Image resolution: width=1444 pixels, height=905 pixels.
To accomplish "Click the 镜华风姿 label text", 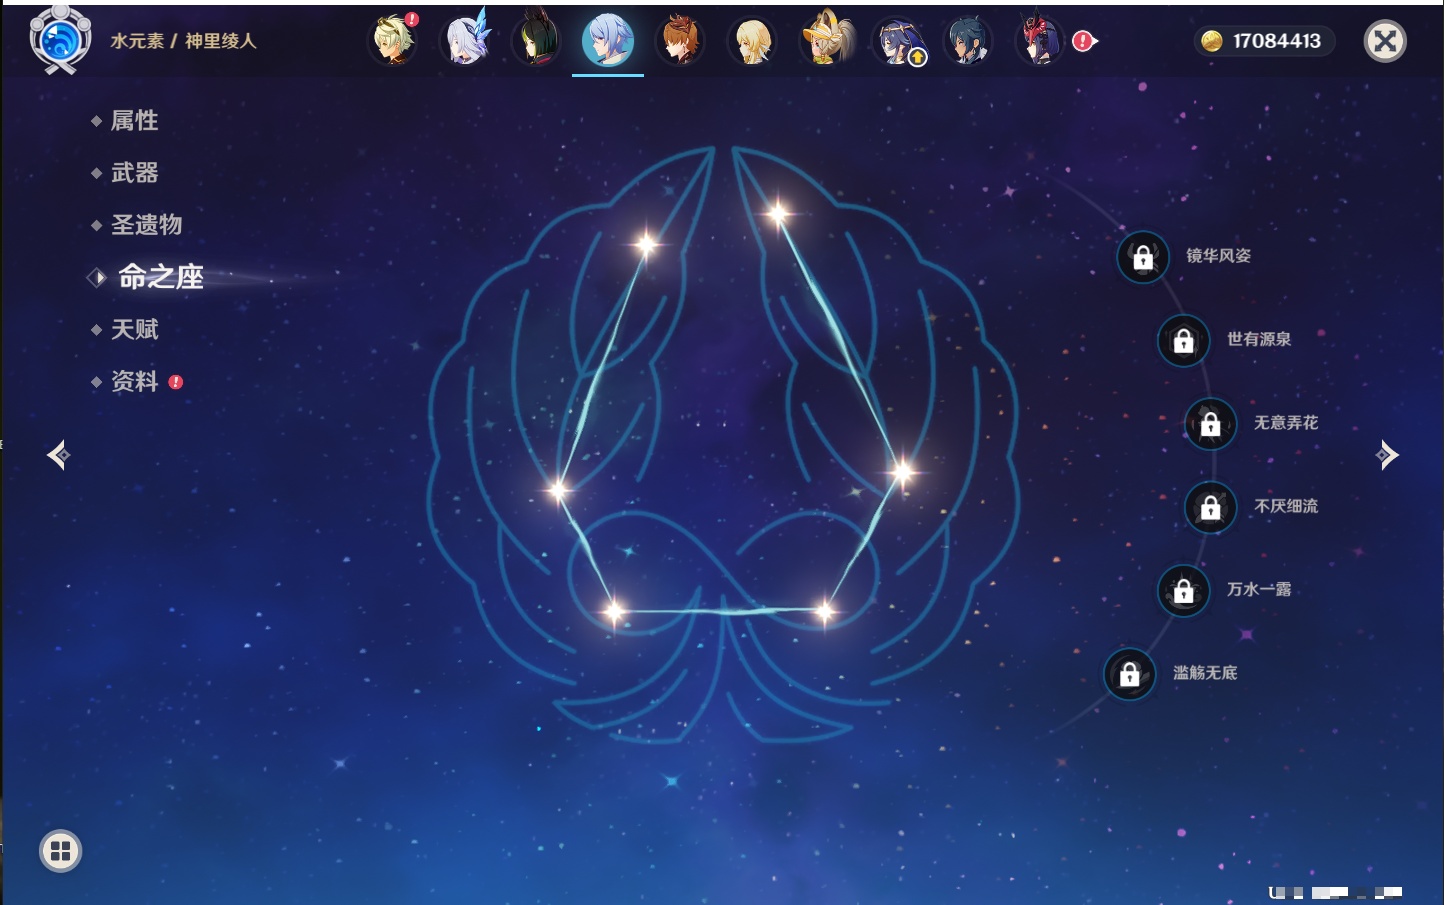I will click(x=1219, y=256).
